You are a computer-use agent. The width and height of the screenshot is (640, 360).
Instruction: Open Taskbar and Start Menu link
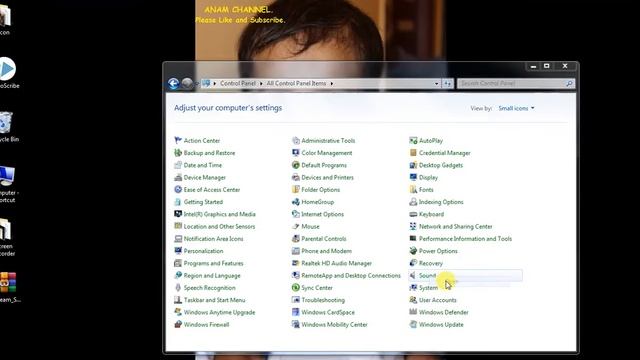pos(214,300)
